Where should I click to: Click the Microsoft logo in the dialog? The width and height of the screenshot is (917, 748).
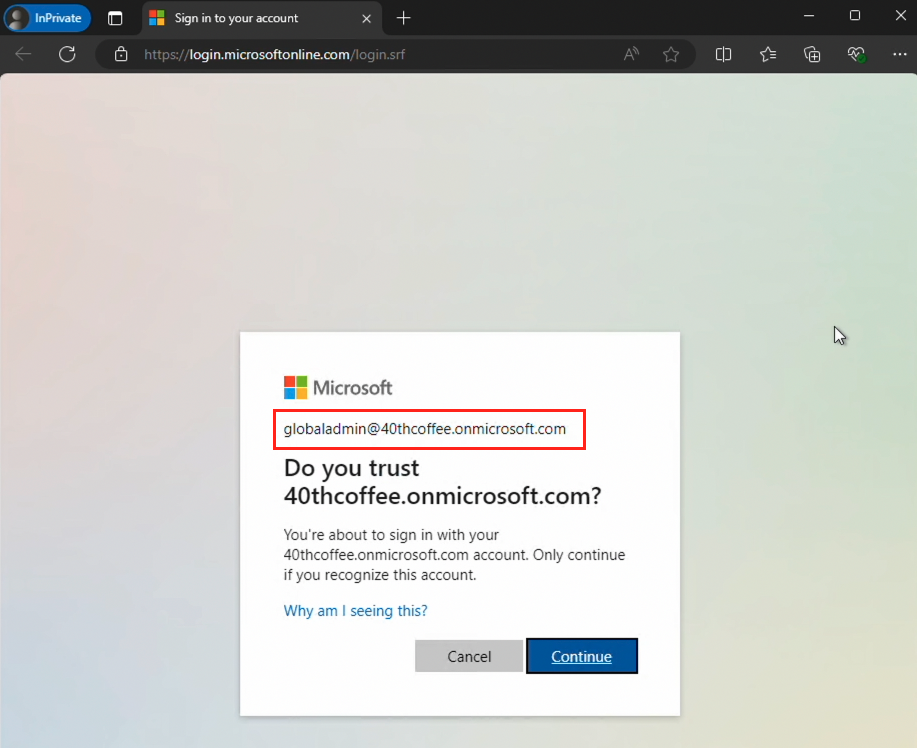338,388
